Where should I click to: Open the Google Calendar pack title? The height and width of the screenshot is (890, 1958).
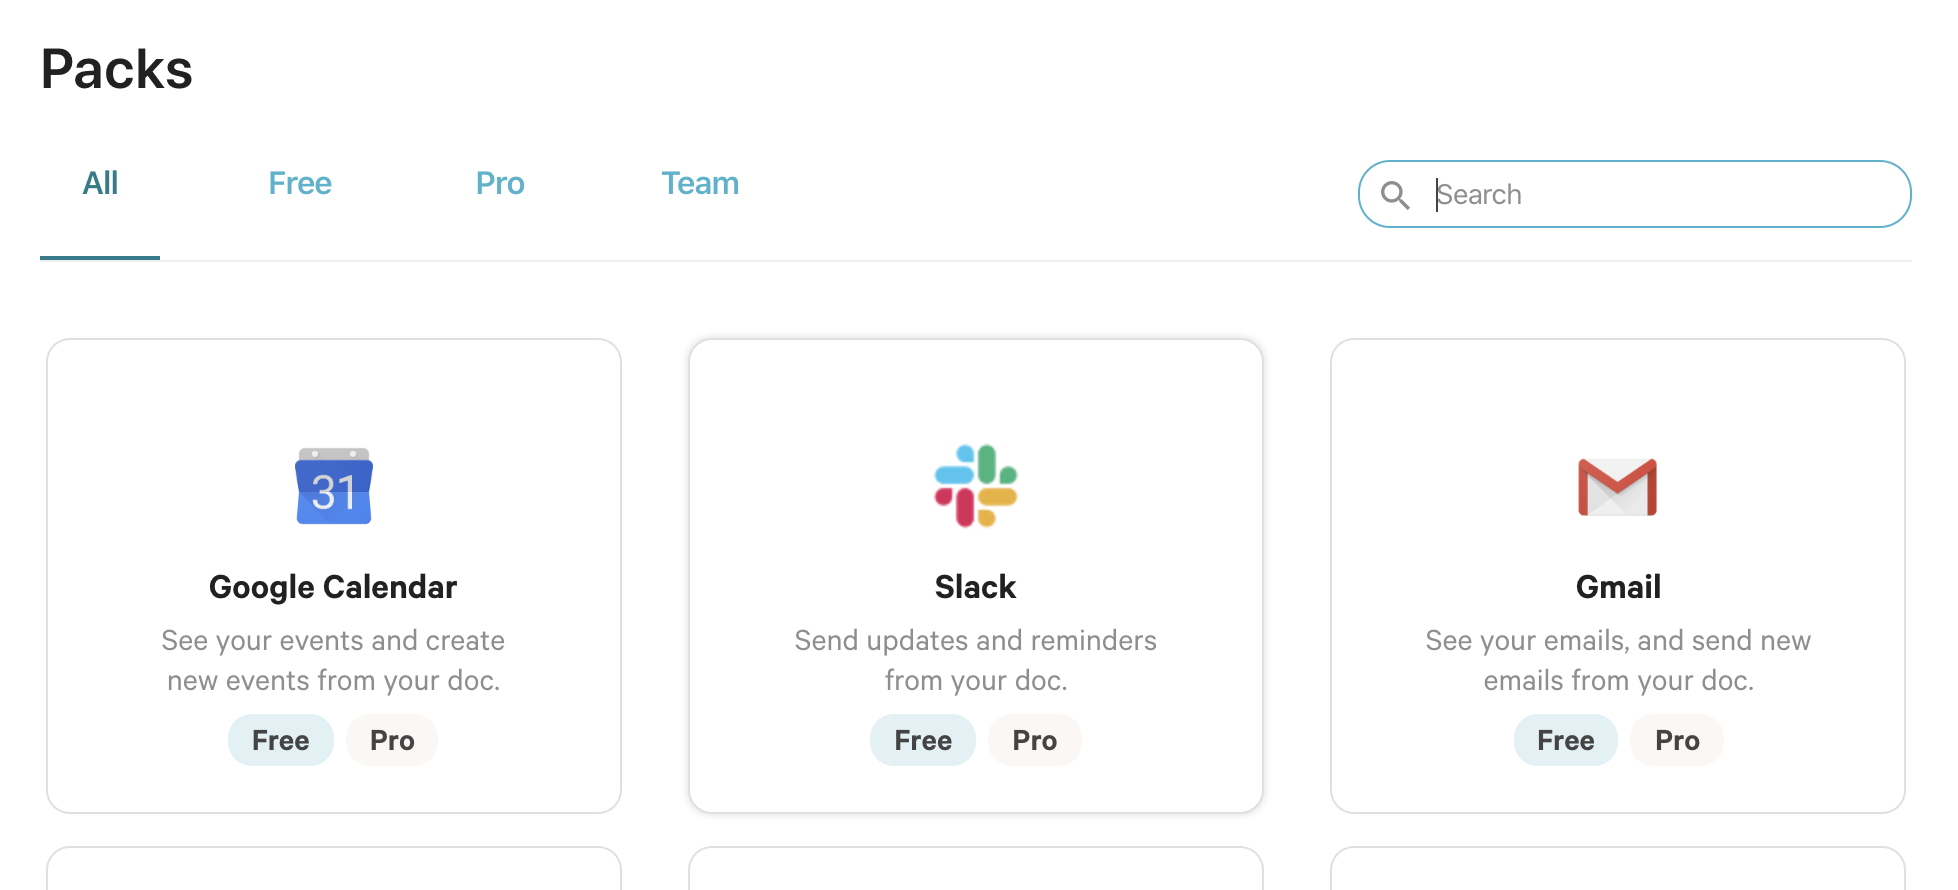333,587
